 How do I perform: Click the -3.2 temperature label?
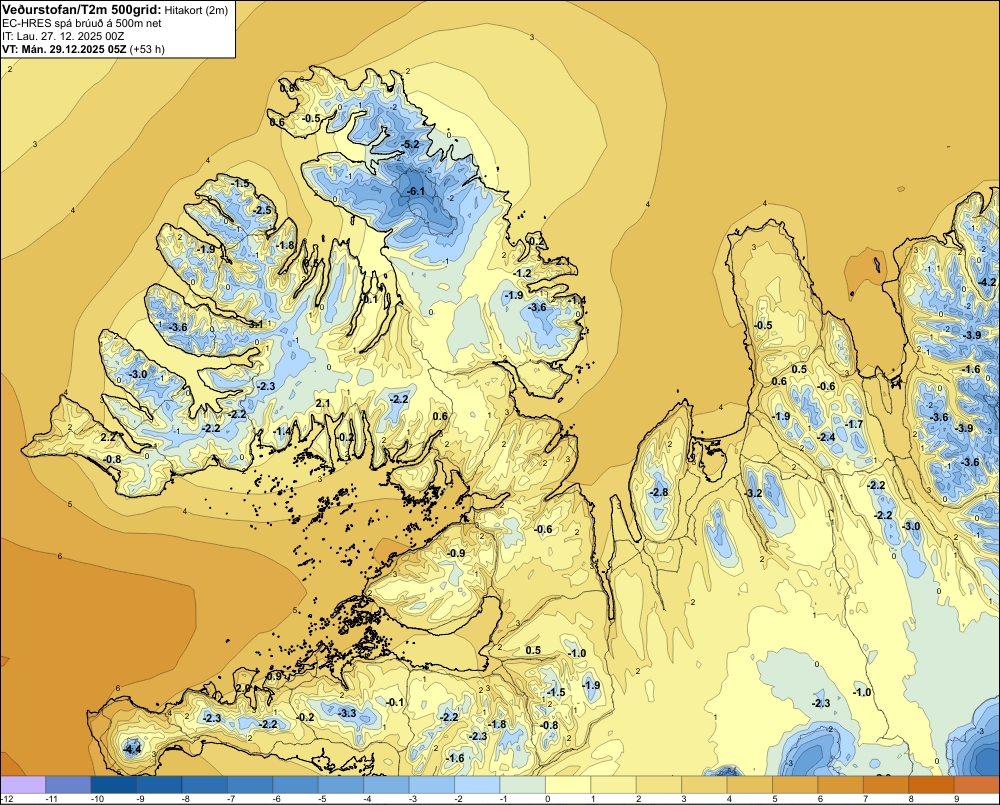click(753, 493)
